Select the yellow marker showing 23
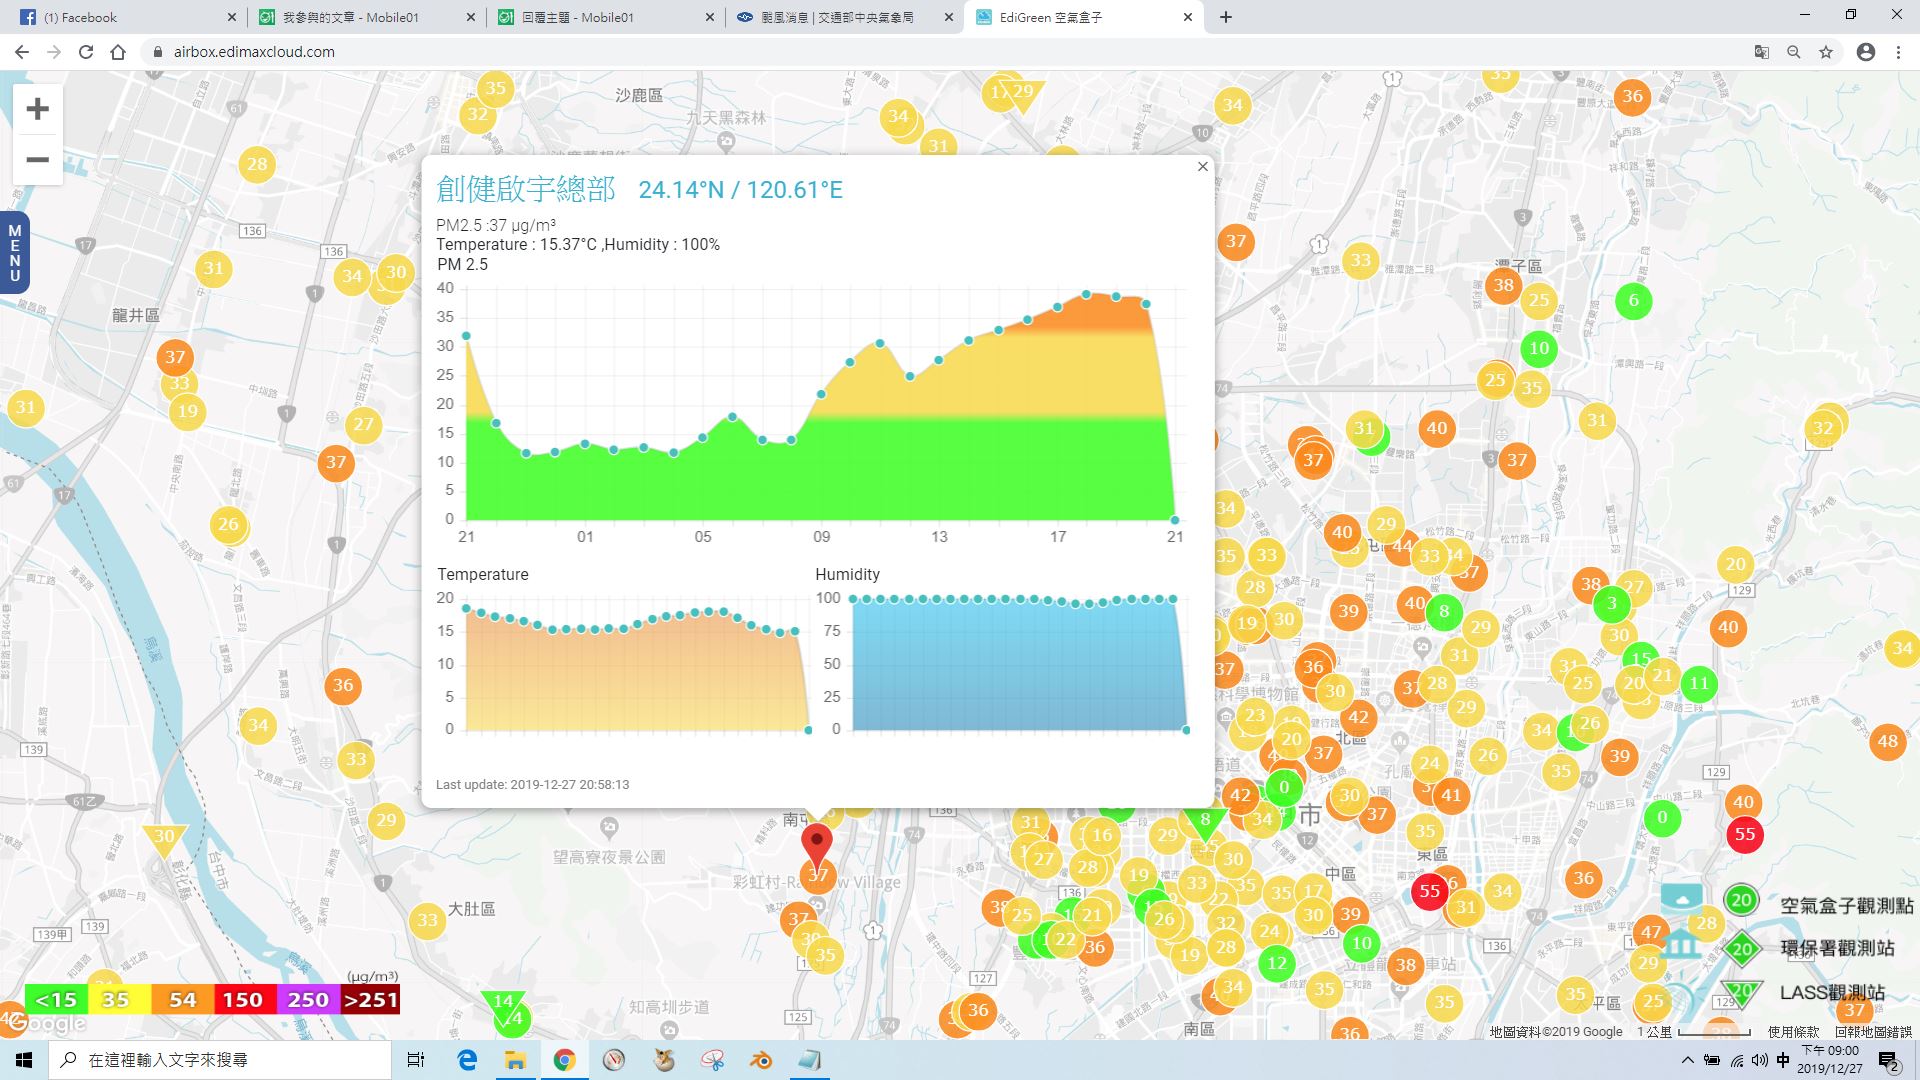The width and height of the screenshot is (1920, 1080). point(1255,715)
